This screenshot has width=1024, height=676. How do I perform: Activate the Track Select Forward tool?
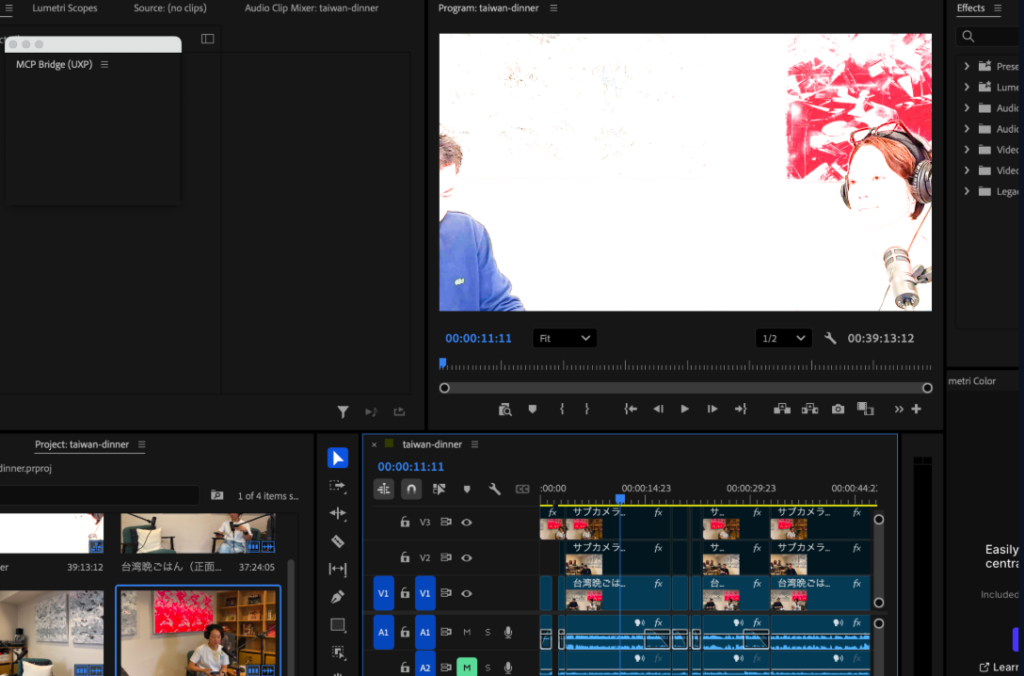pos(337,485)
